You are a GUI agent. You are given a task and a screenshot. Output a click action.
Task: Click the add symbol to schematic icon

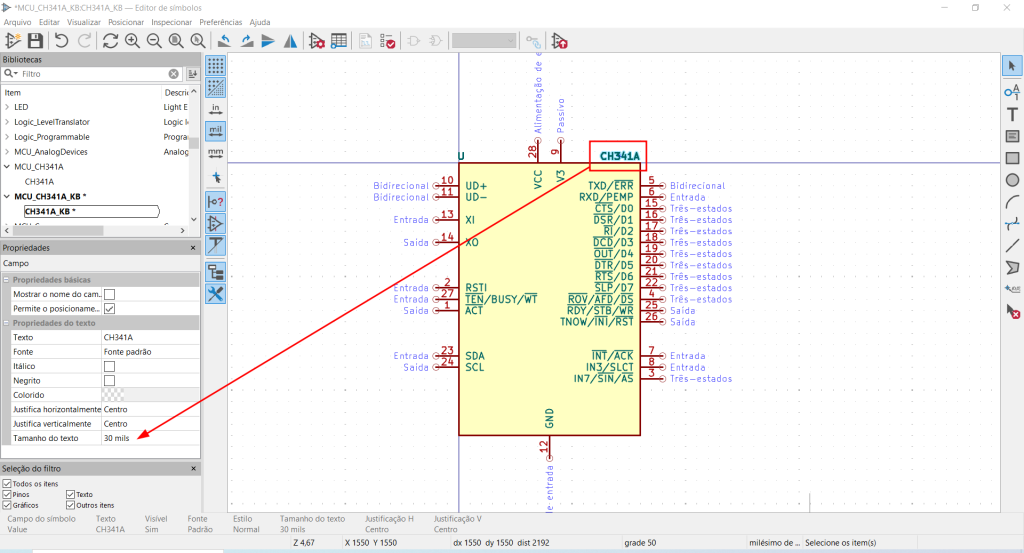[x=560, y=41]
